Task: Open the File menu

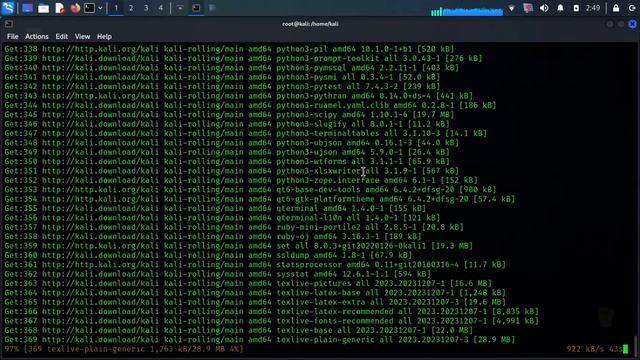Action: point(13,37)
